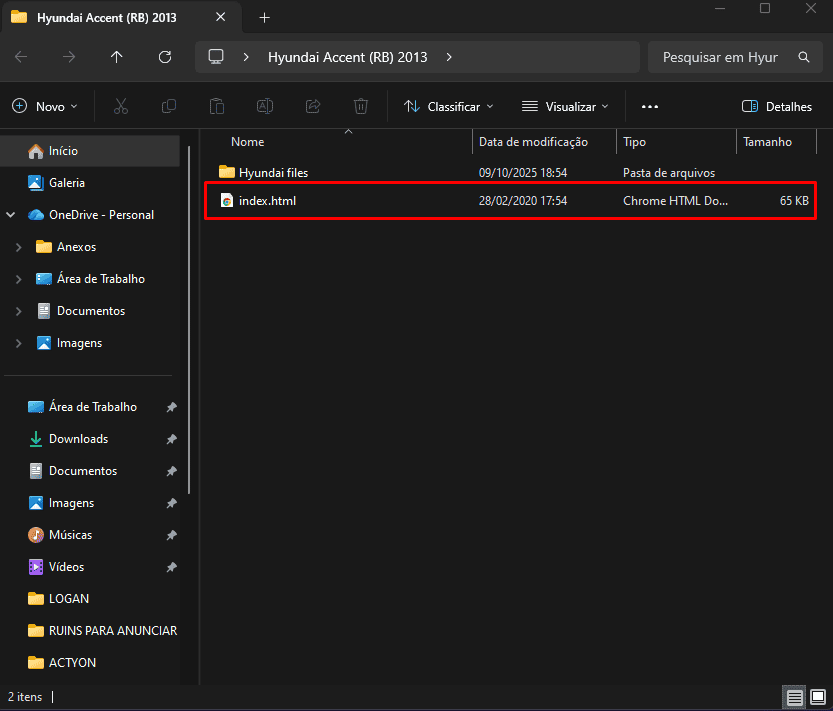Open the three-dots more options menu
This screenshot has width=833, height=711.
click(x=650, y=106)
